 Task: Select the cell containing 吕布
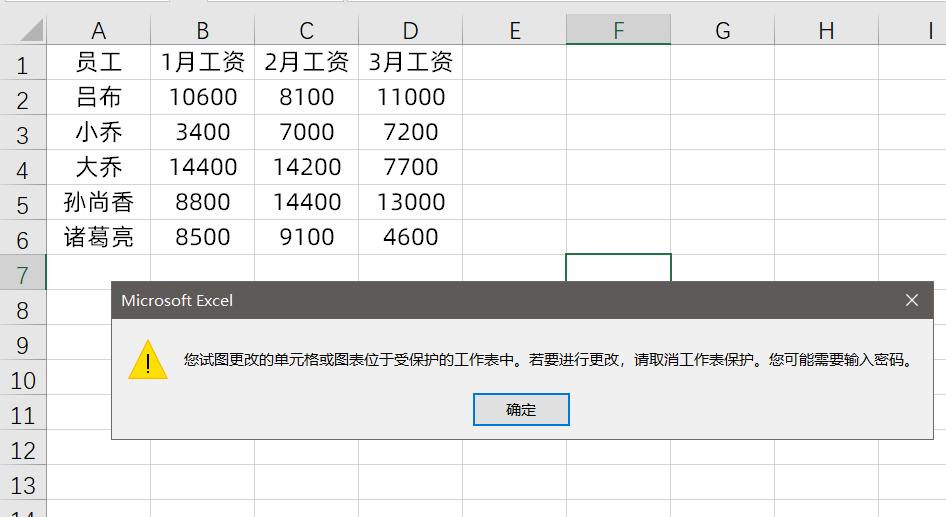[x=99, y=97]
